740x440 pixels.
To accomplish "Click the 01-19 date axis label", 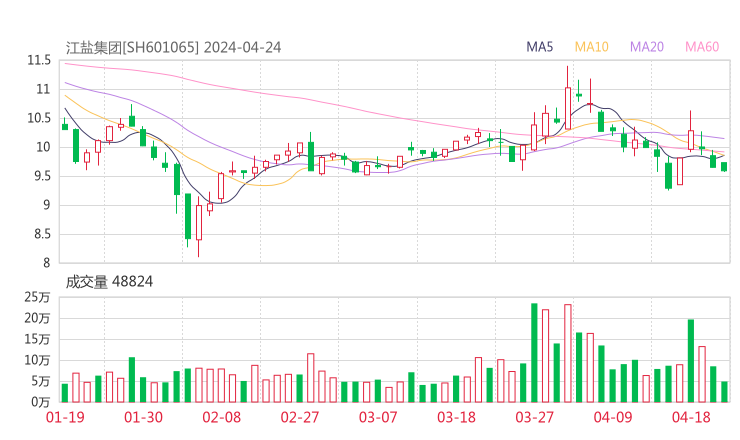I will 65,417.
